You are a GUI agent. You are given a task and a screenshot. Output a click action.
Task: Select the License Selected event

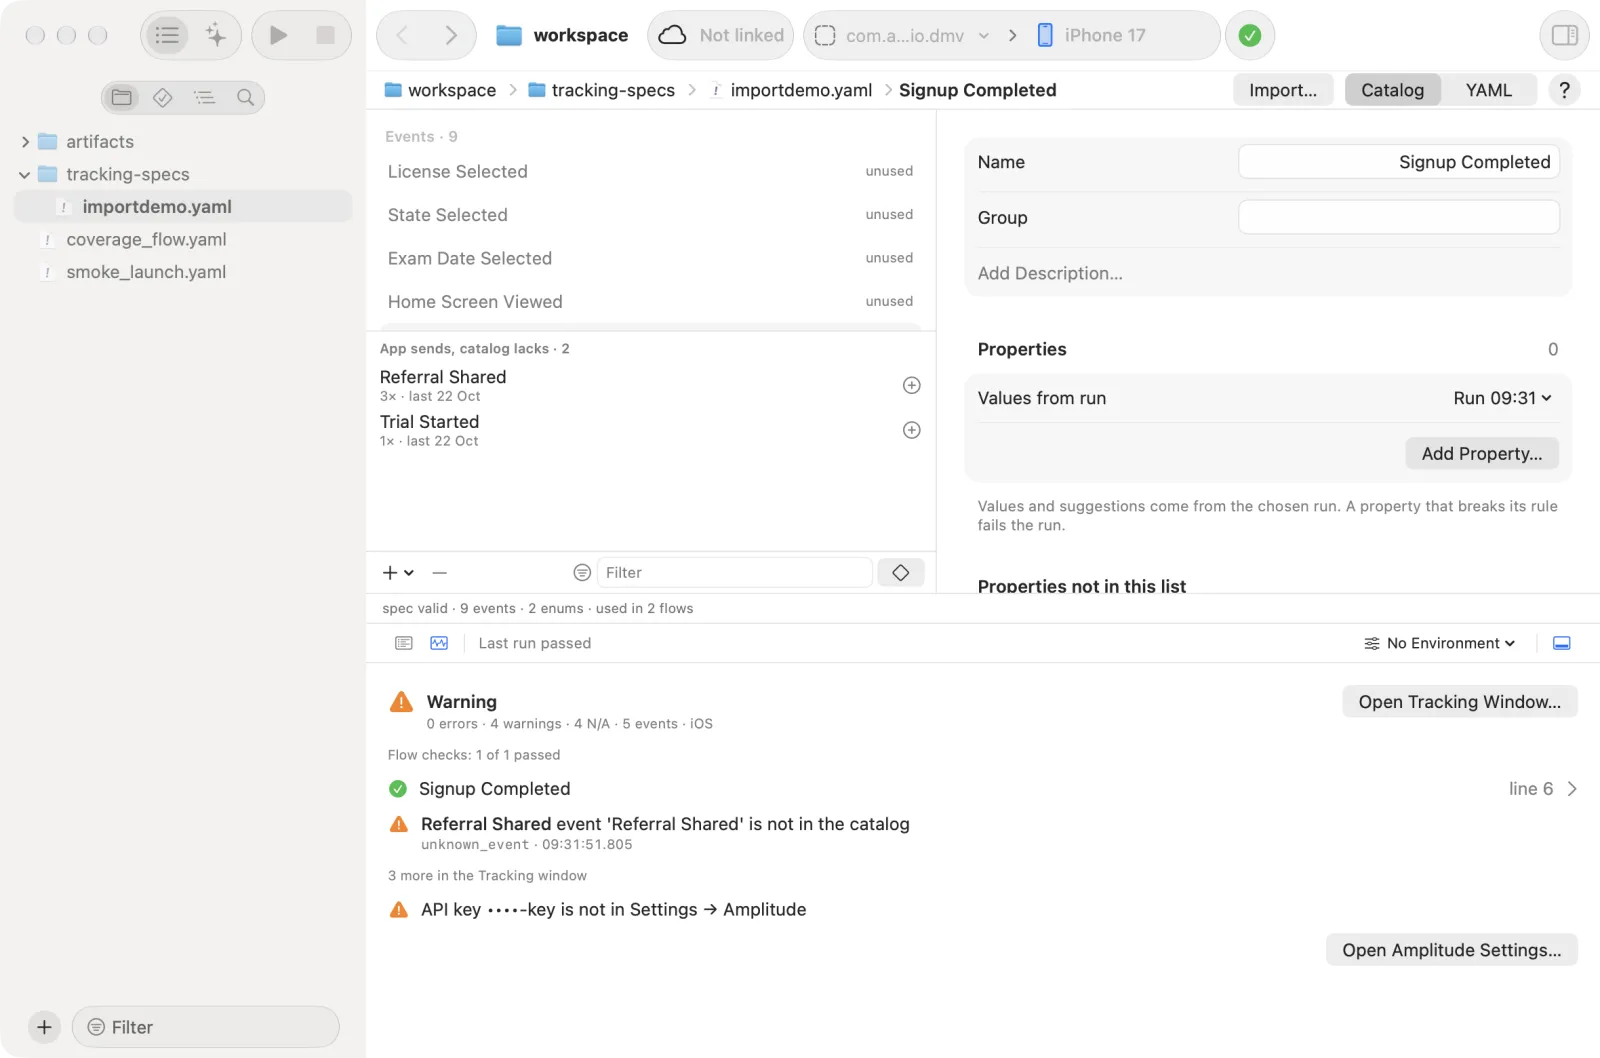click(650, 172)
